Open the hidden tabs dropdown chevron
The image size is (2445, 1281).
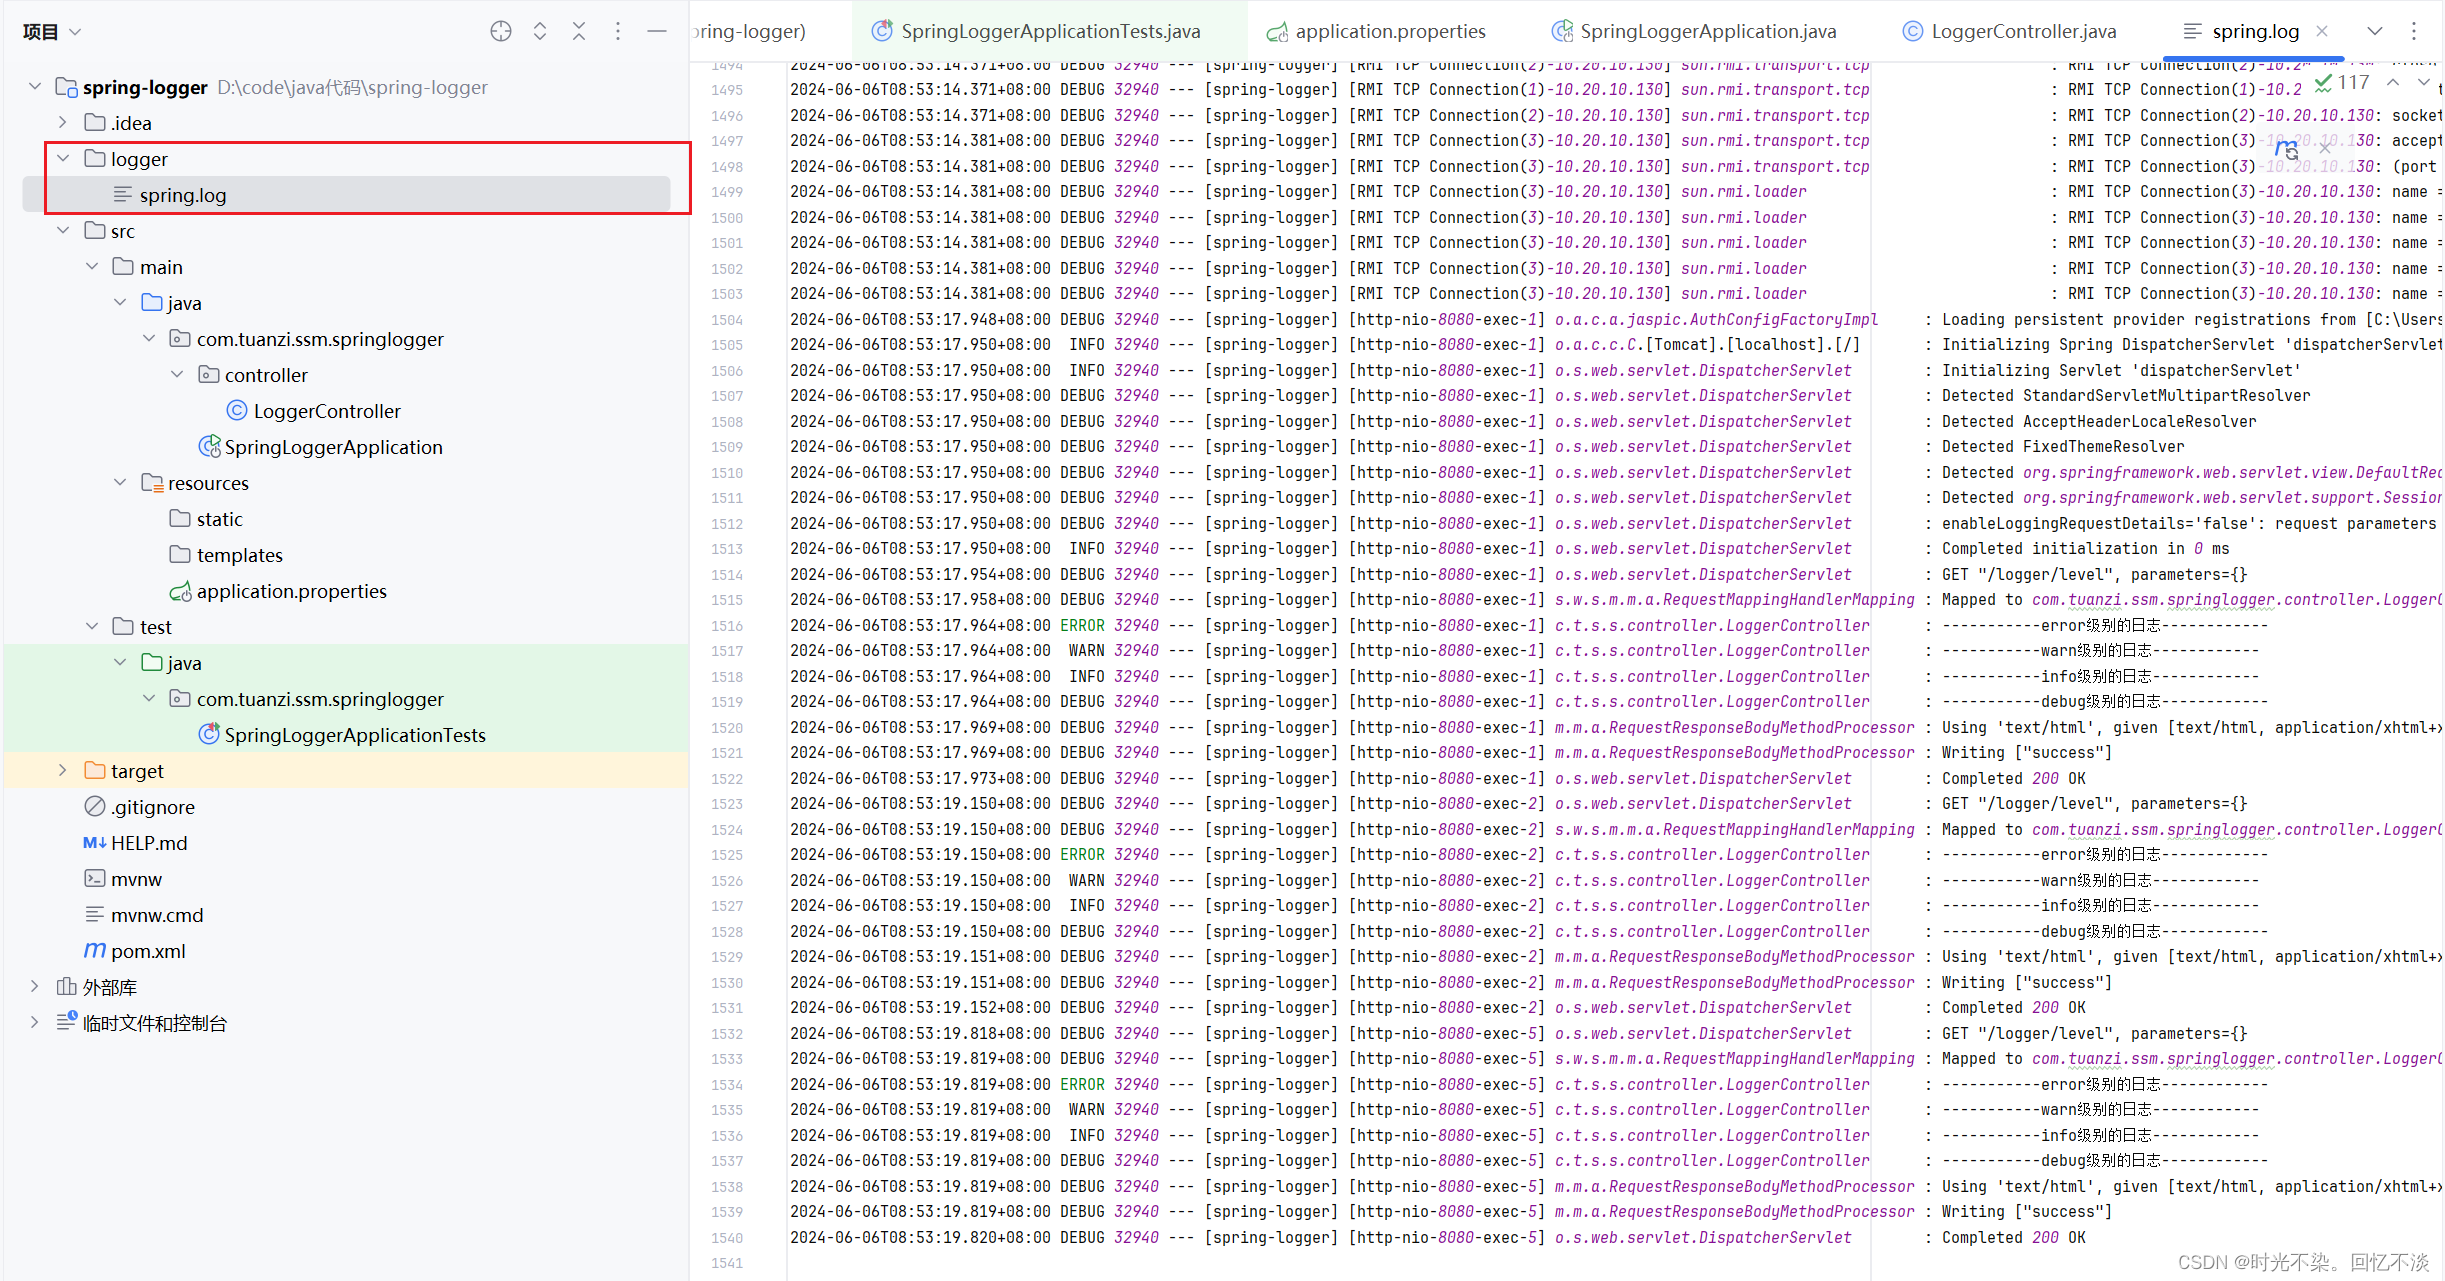[2375, 31]
